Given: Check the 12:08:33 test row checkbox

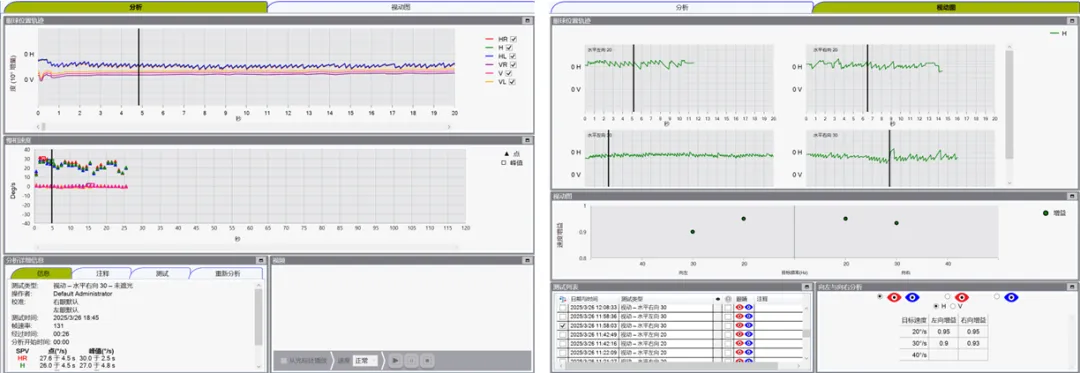Looking at the screenshot, I should pyautogui.click(x=564, y=308).
